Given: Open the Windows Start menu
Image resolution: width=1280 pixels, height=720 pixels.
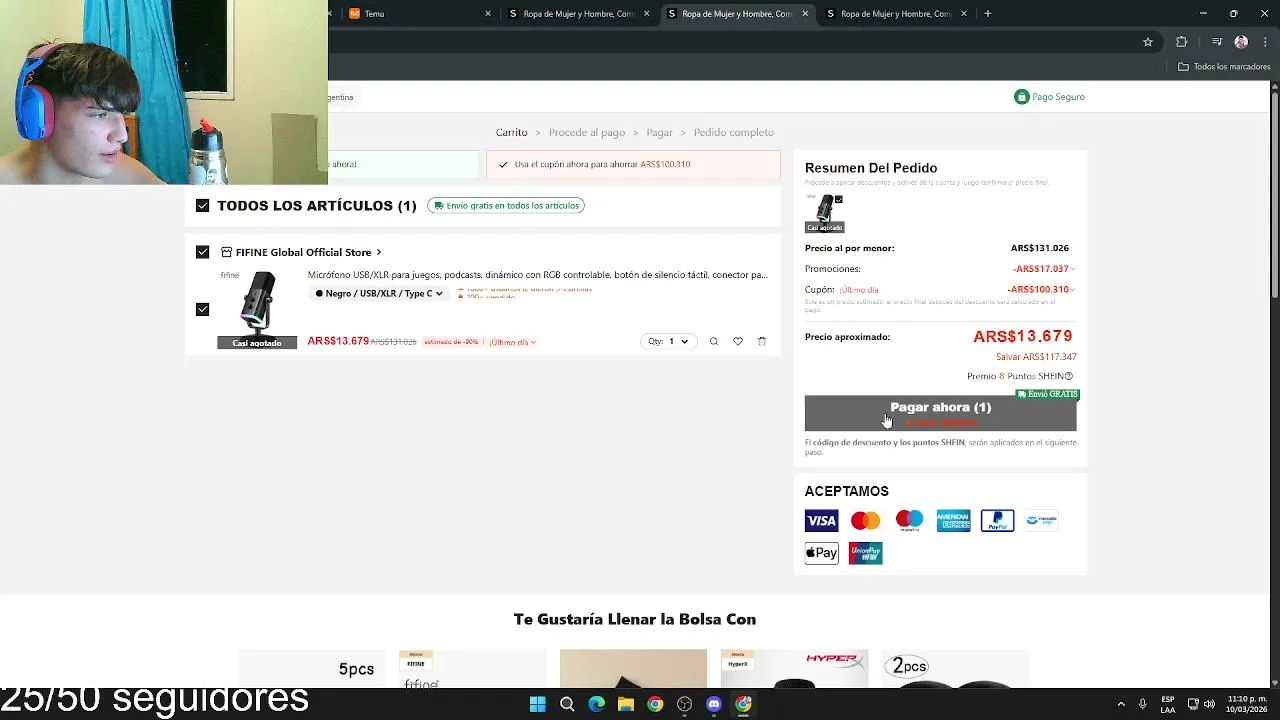Looking at the screenshot, I should [x=538, y=704].
